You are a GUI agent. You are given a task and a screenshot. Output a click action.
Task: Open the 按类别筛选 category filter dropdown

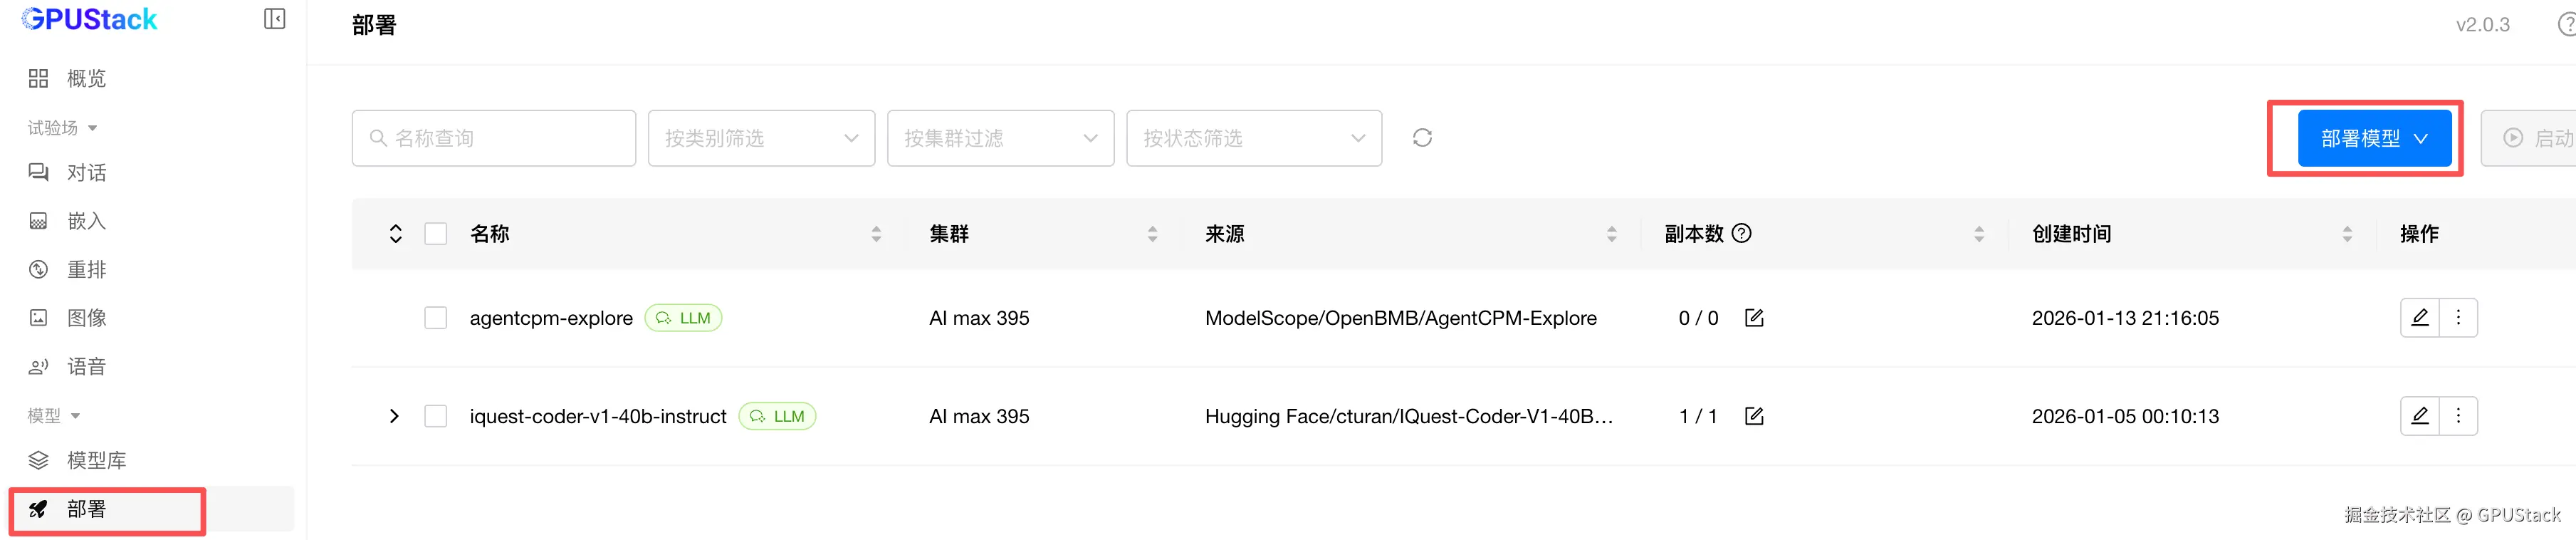[761, 138]
